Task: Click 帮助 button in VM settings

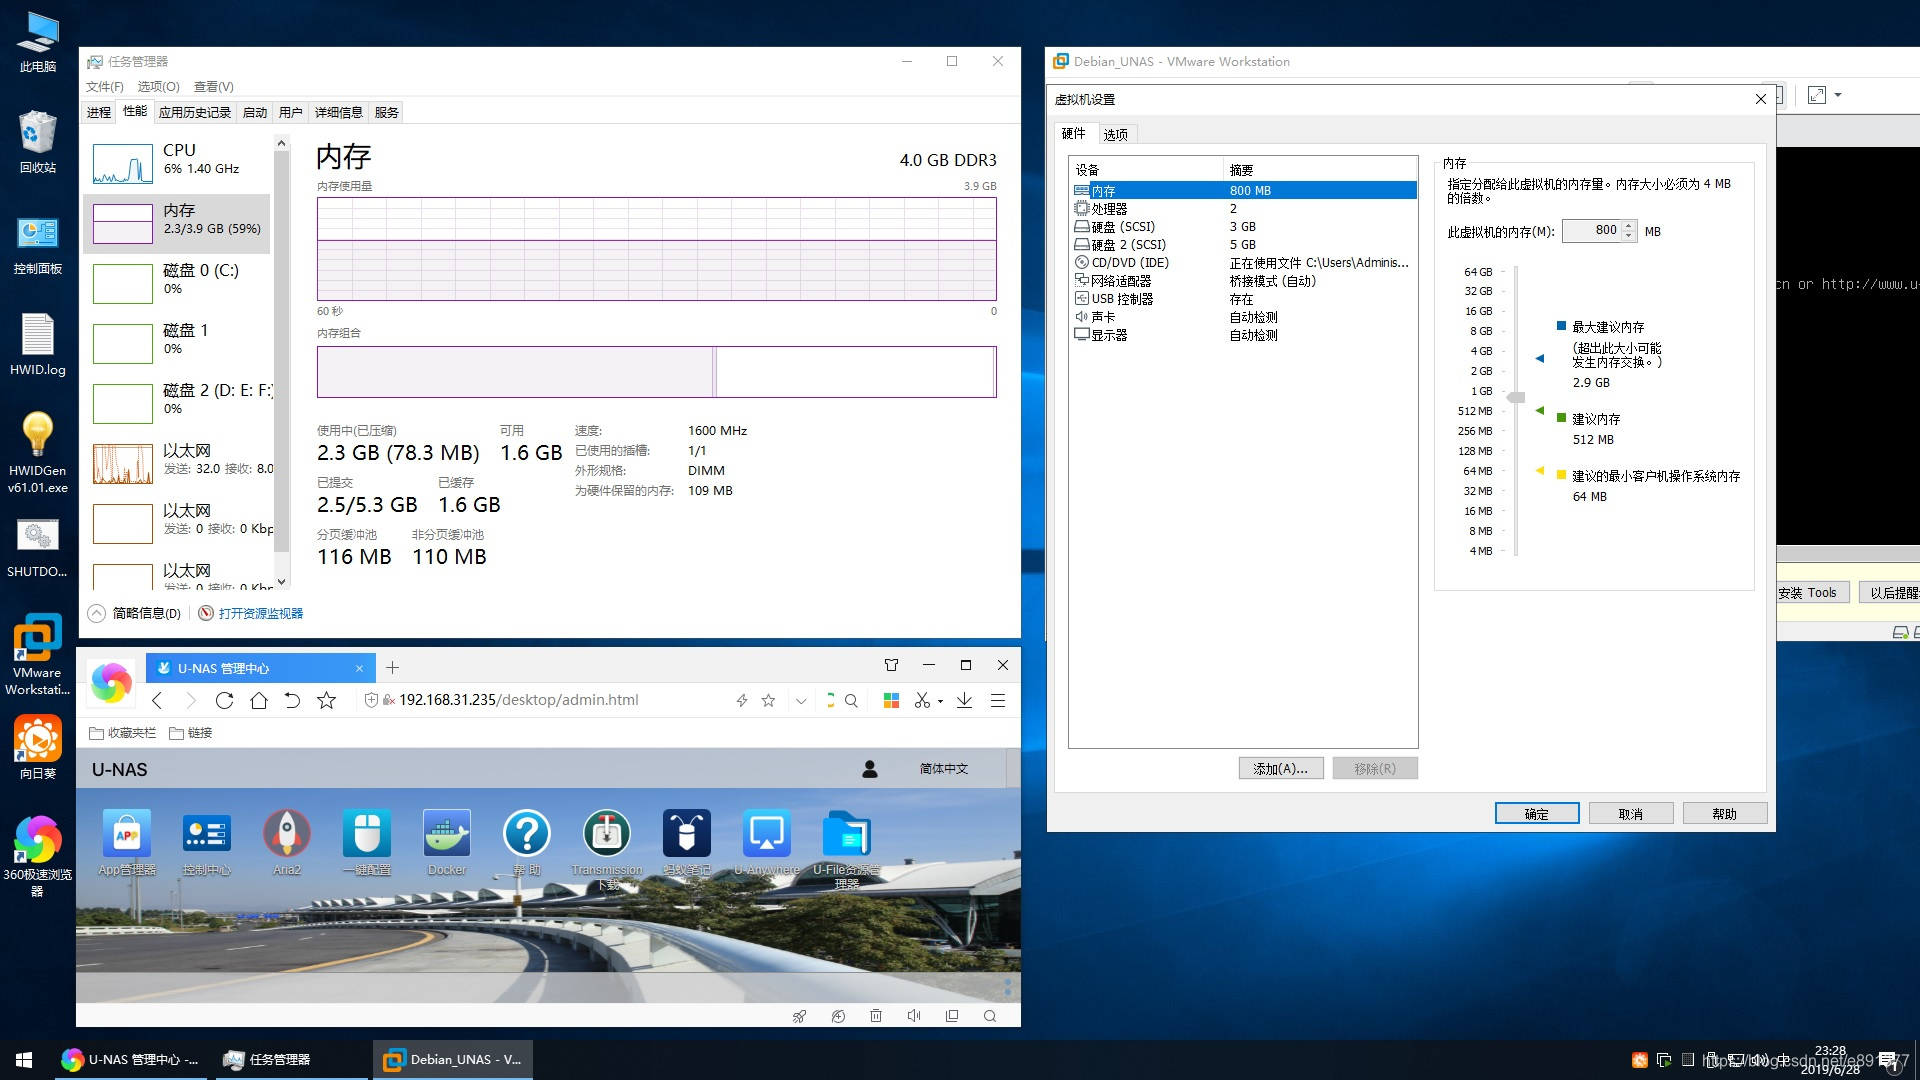Action: pos(1725,814)
